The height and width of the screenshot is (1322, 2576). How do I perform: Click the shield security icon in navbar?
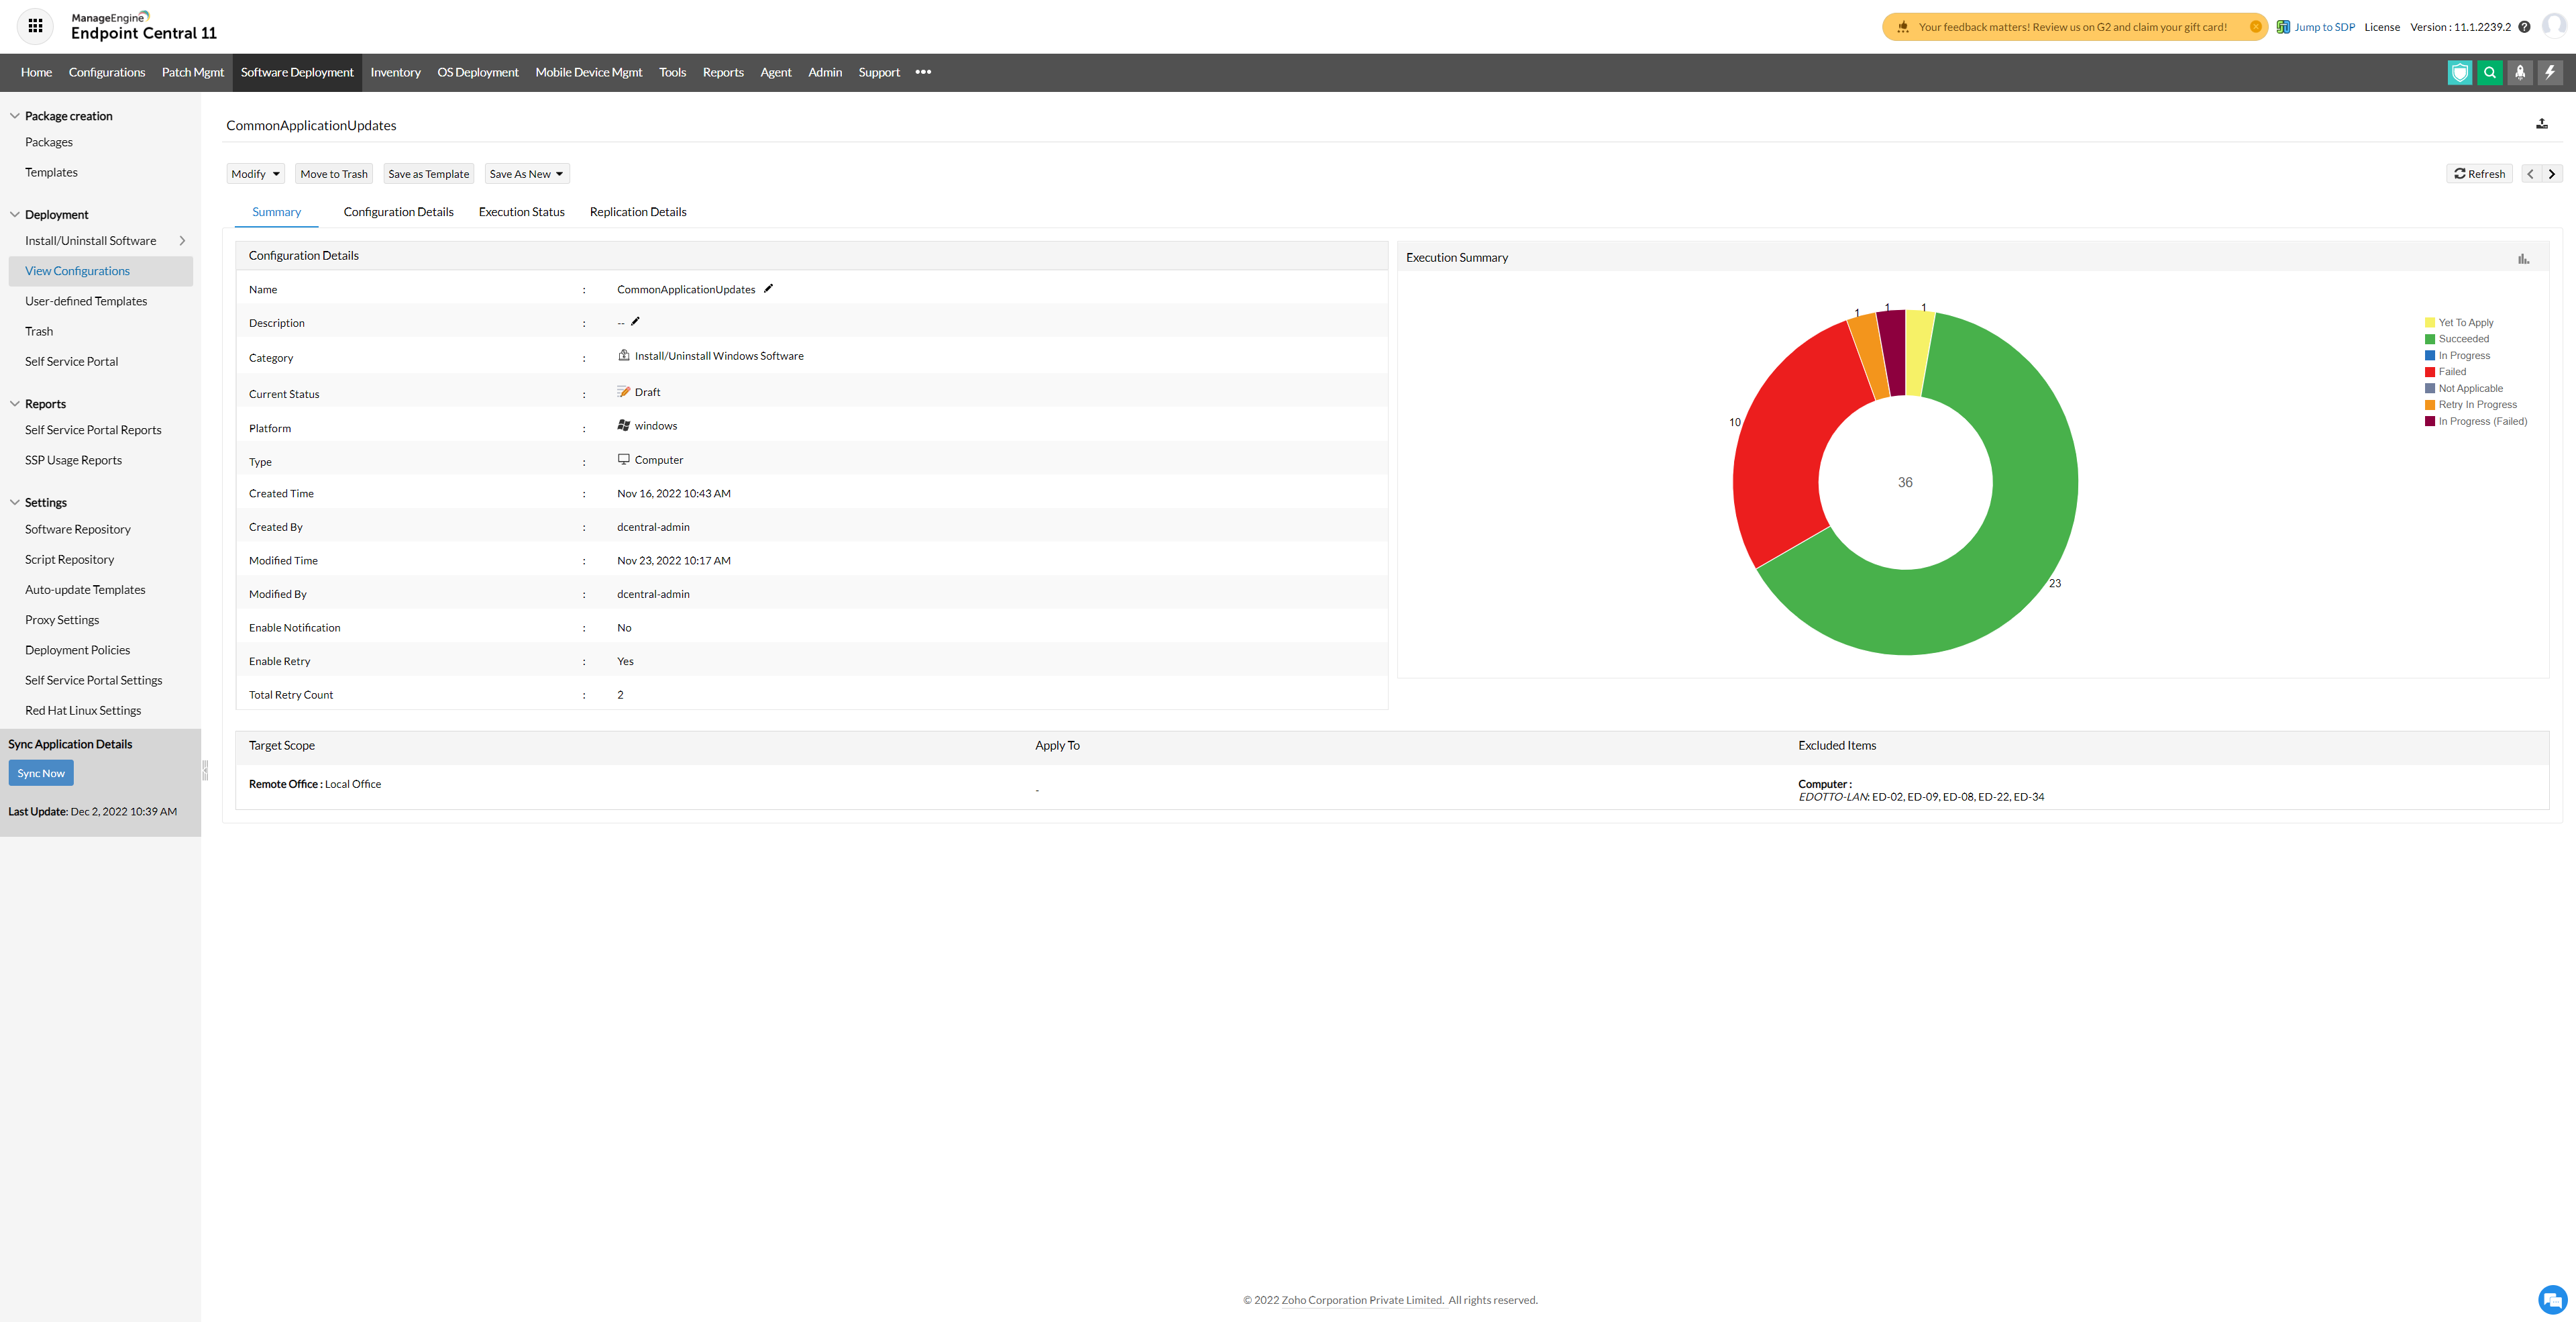[2460, 72]
